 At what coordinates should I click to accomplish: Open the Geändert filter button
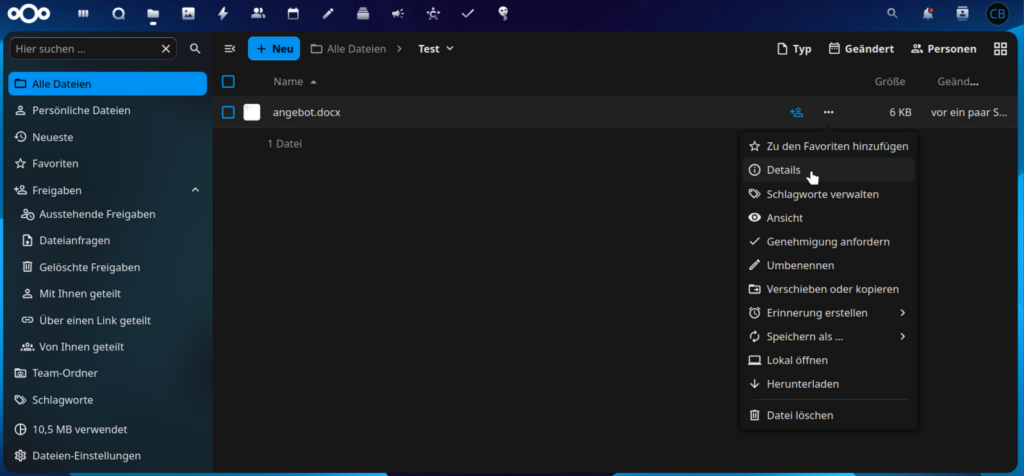coord(861,49)
